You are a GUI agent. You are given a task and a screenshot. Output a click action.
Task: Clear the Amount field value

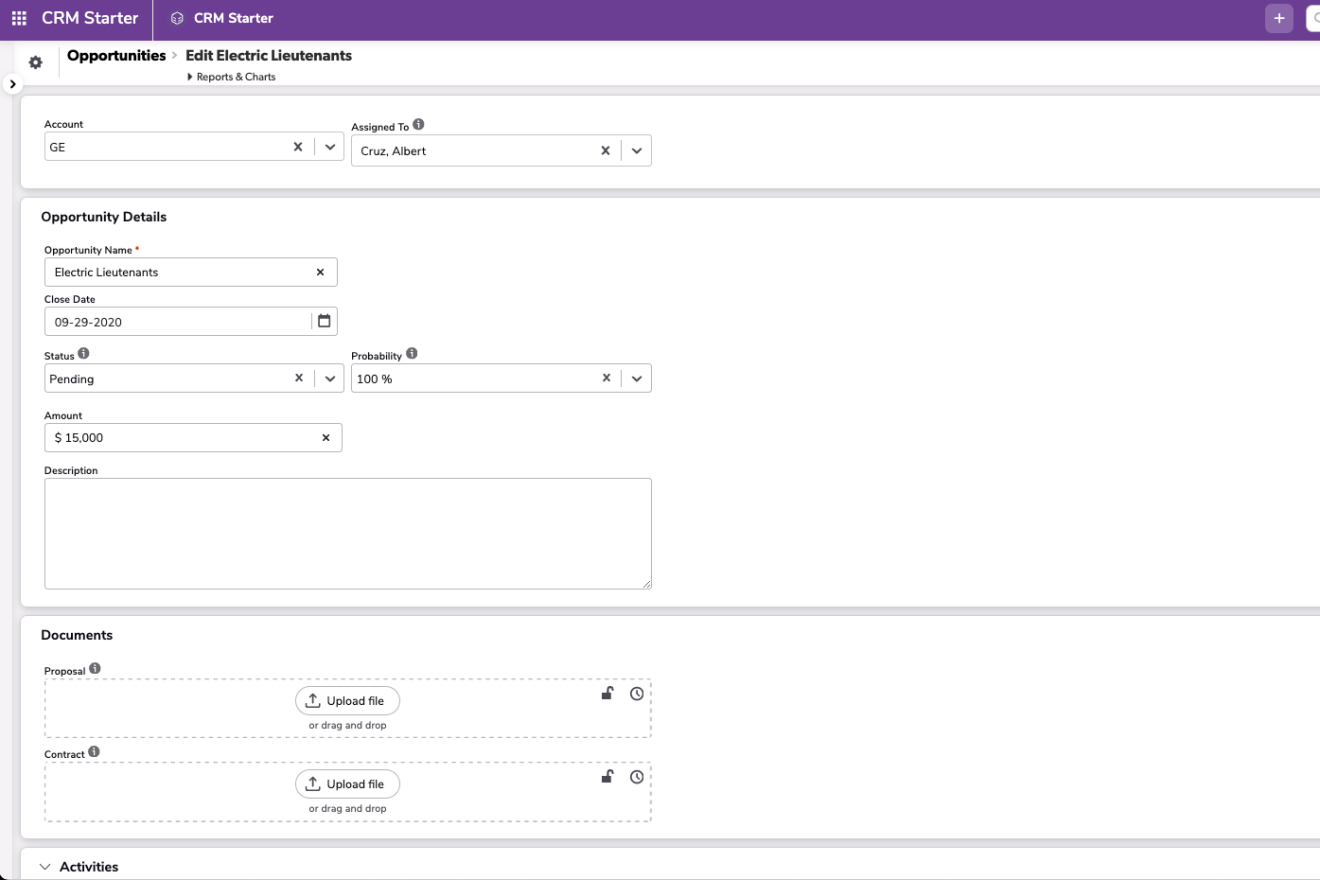[x=325, y=438]
